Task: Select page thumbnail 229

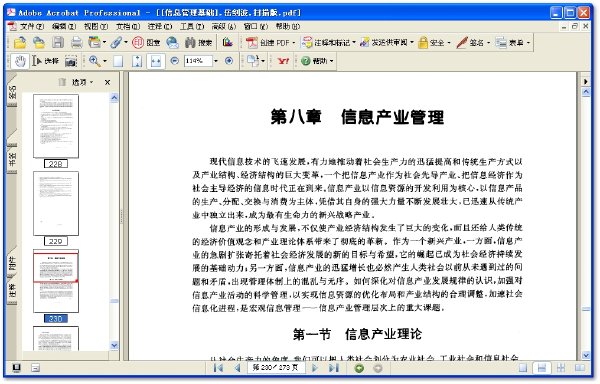Action: pos(56,203)
